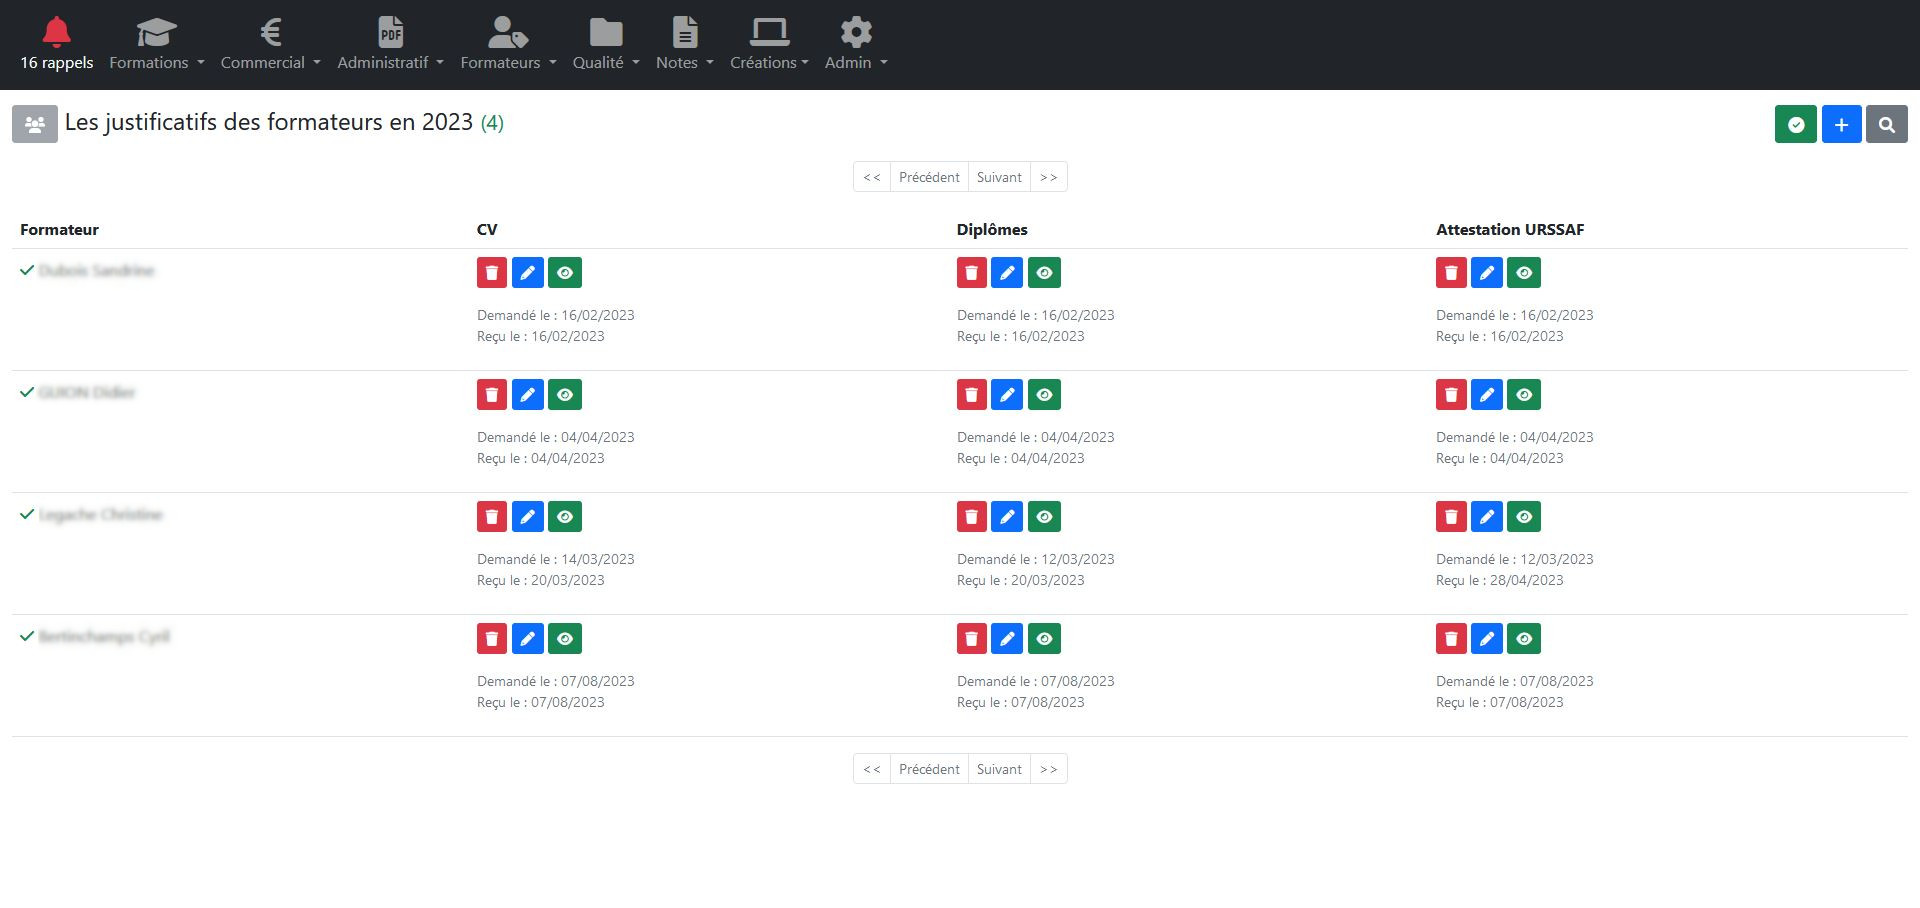1920x908 pixels.
Task: Edit Diplômes in the 16/02/2023 row
Action: [1007, 273]
